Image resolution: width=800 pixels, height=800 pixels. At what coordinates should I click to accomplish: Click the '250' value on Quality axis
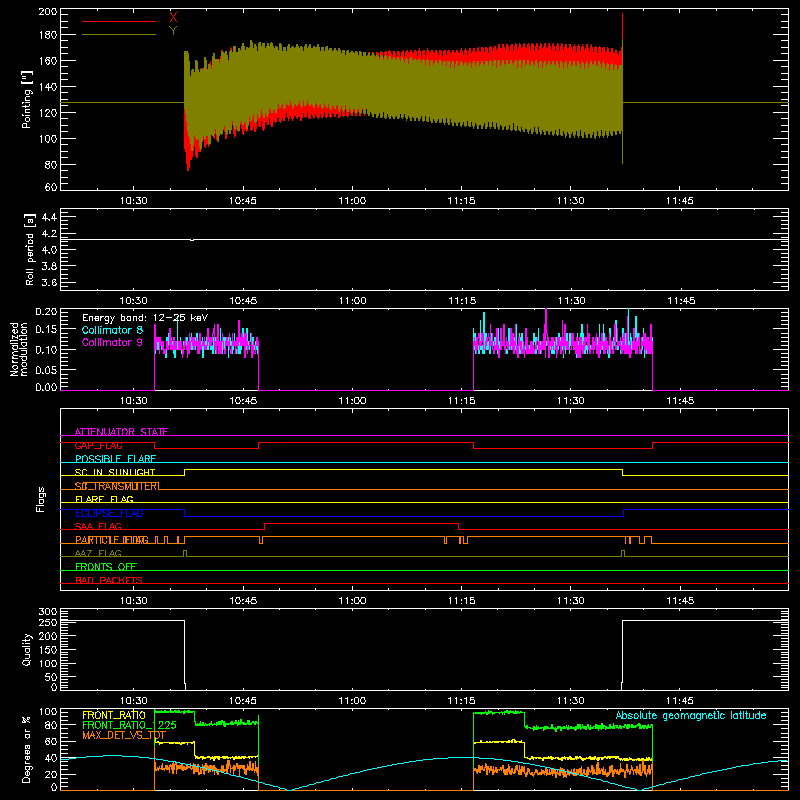[x=48, y=623]
